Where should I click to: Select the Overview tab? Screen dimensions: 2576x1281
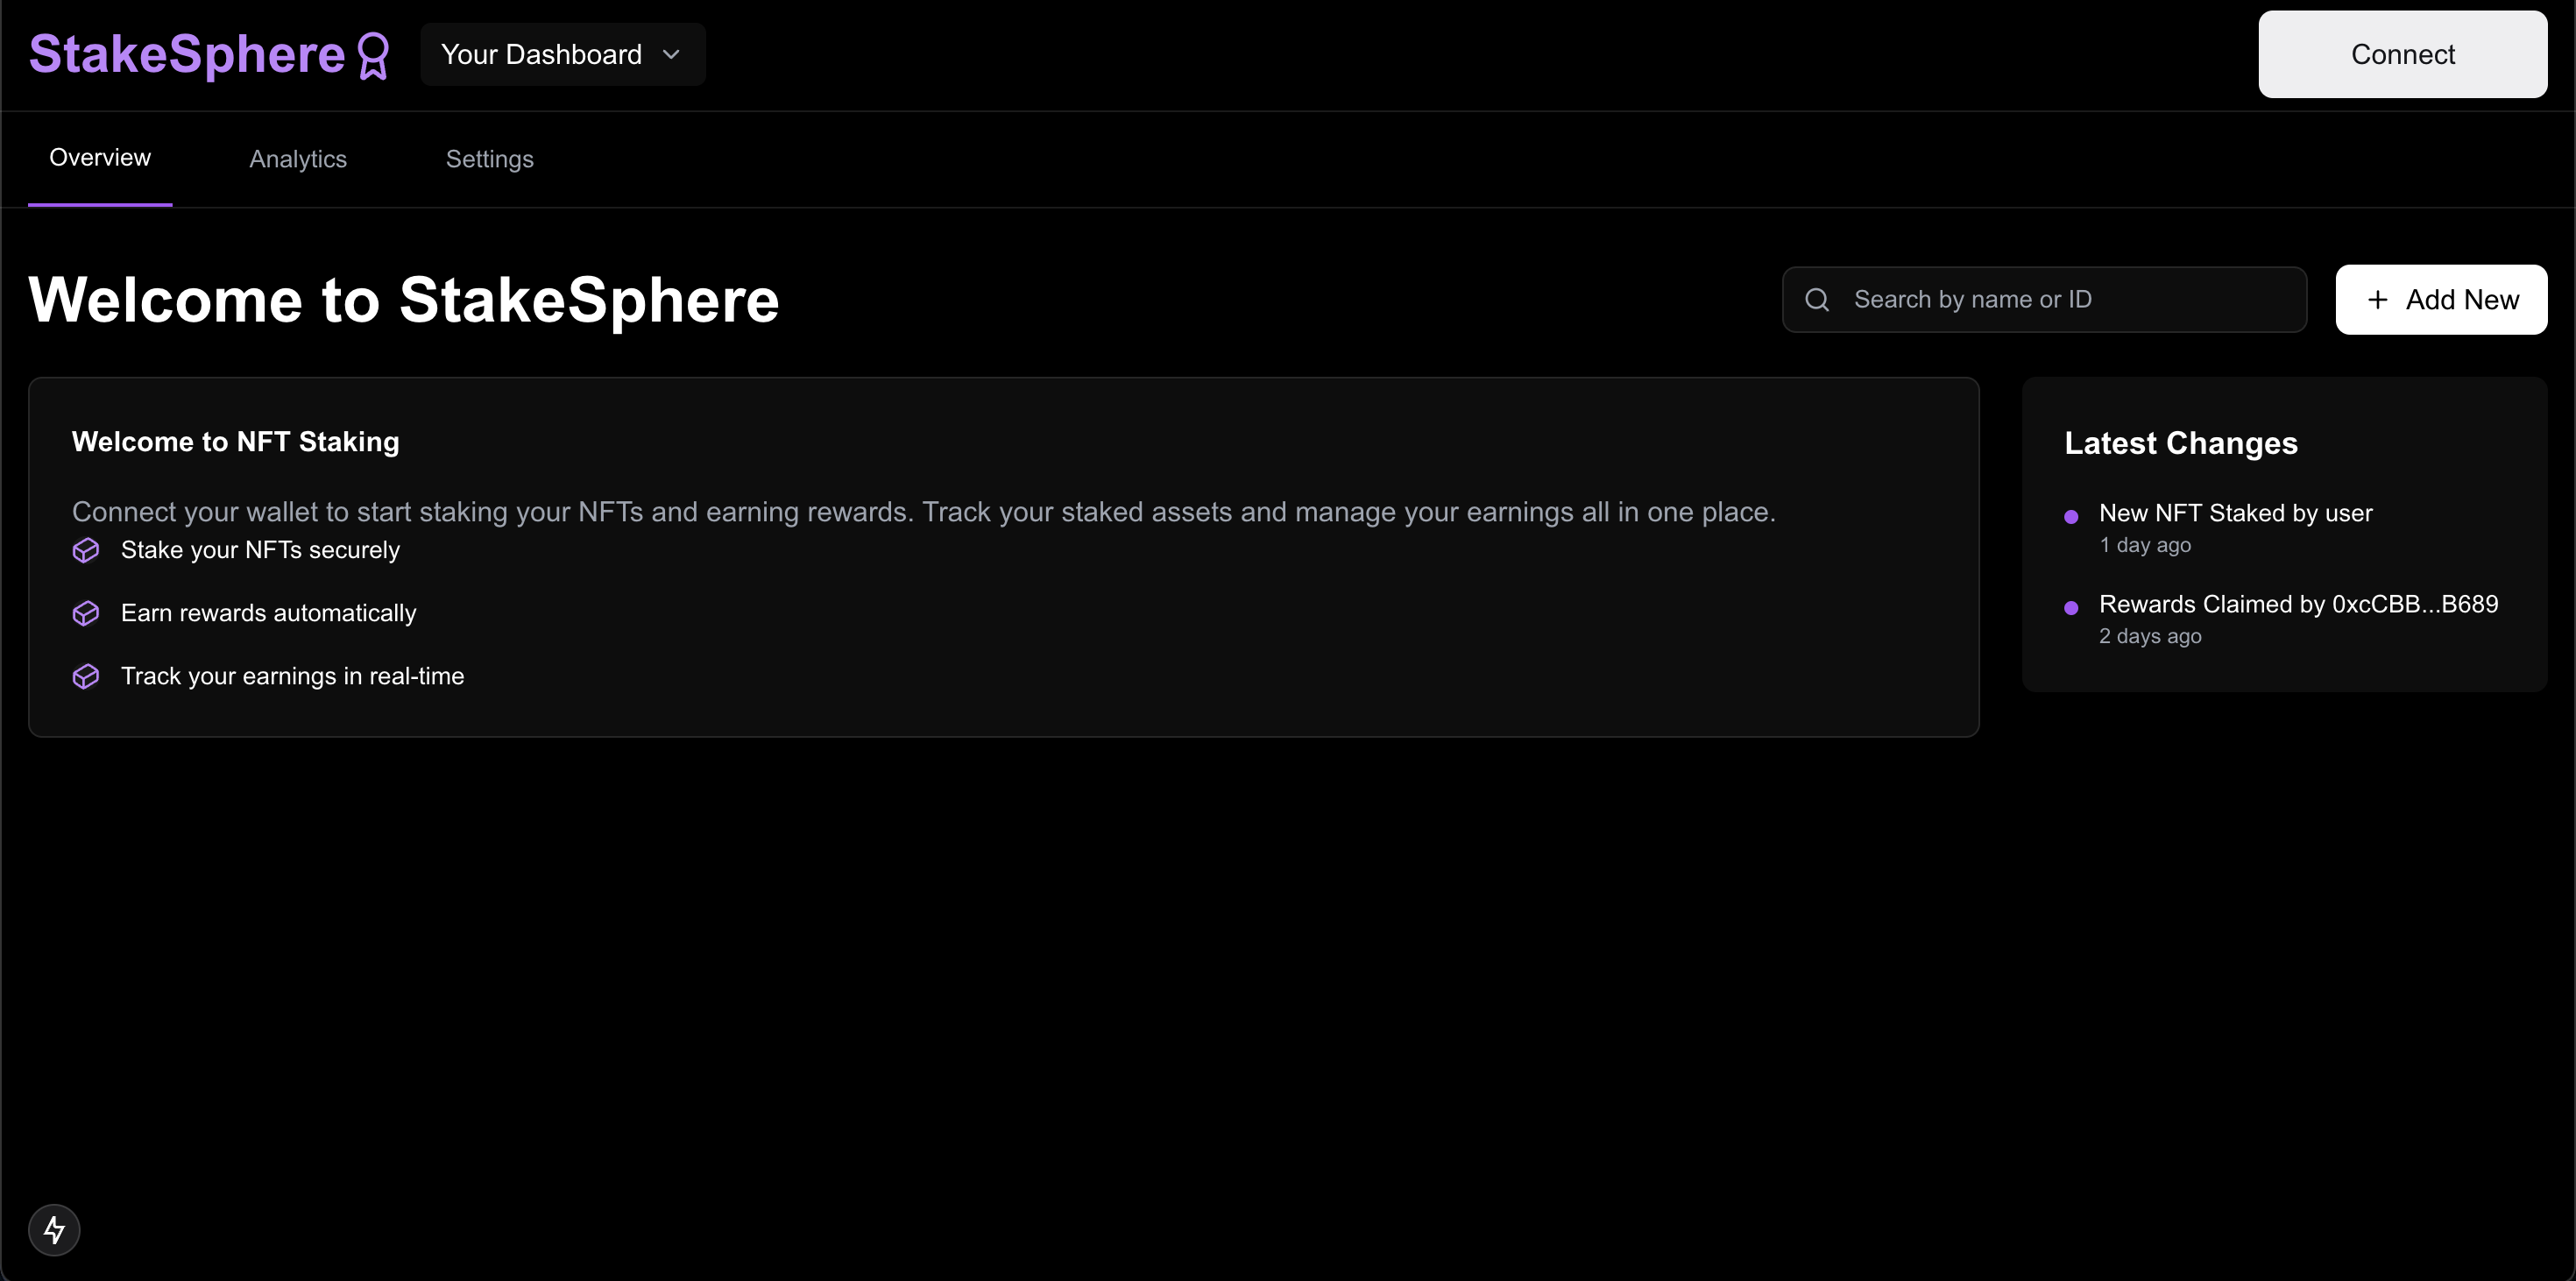[100, 158]
